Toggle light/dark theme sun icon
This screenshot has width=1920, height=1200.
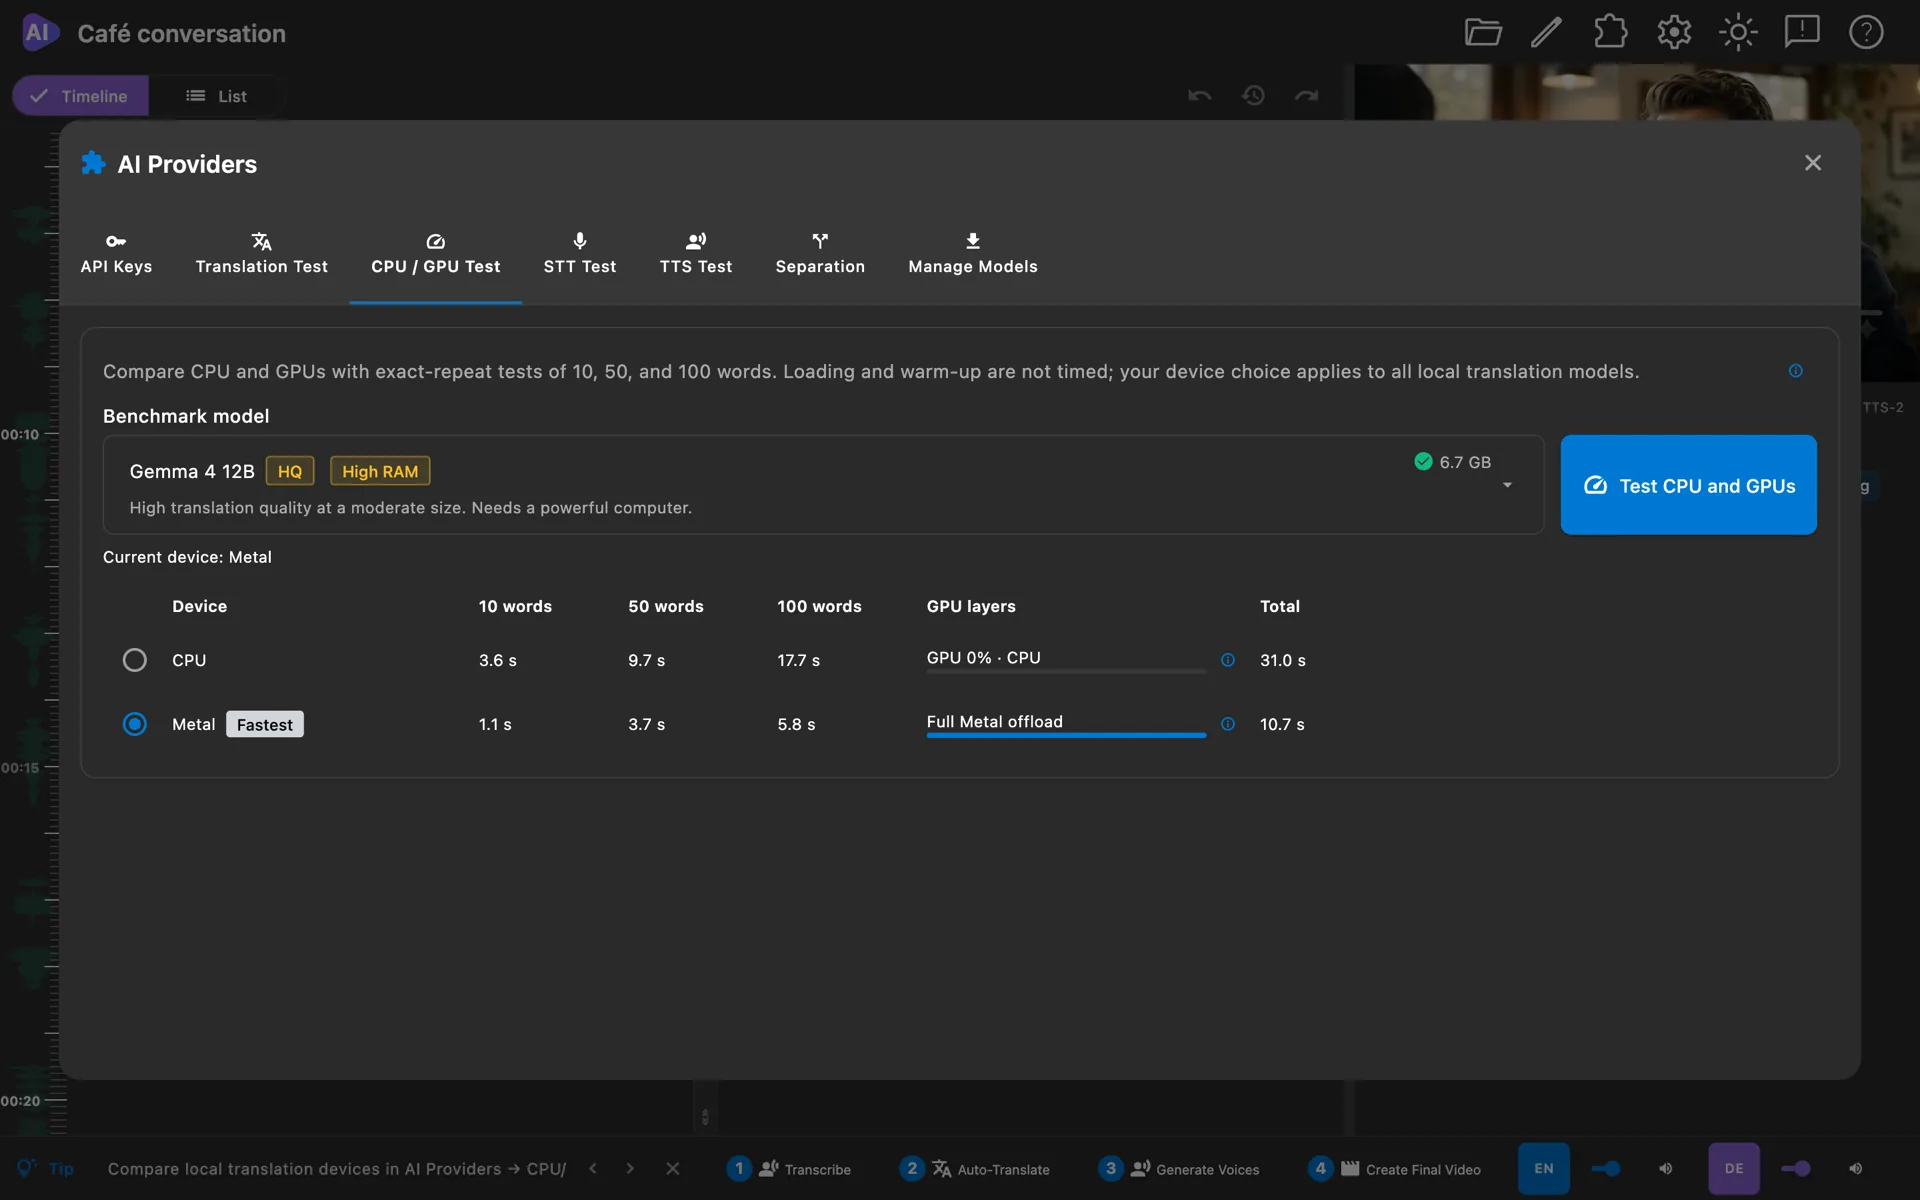pyautogui.click(x=1738, y=33)
